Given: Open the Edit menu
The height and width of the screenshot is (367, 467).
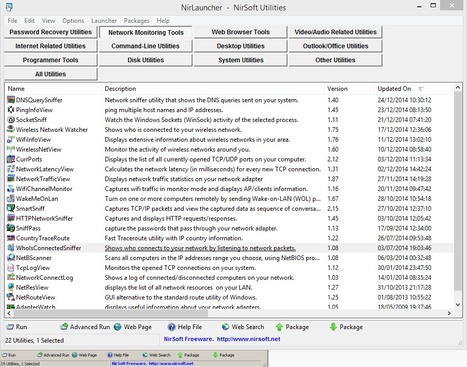Looking at the screenshot, I should point(29,21).
